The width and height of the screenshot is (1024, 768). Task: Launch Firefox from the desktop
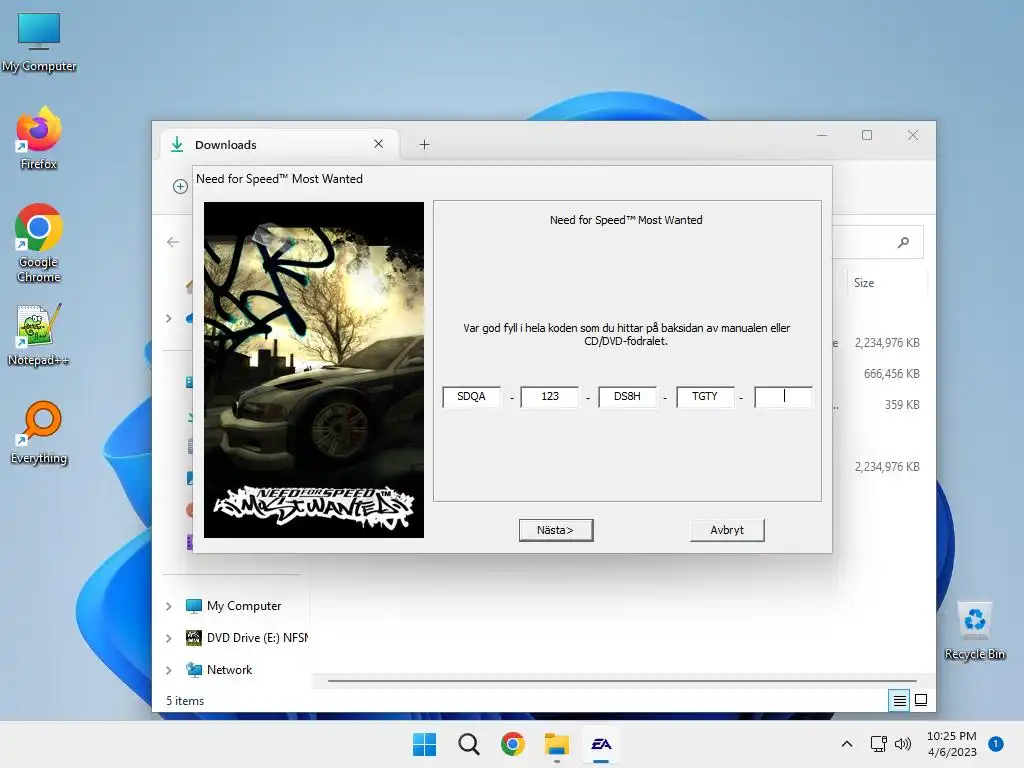[39, 138]
